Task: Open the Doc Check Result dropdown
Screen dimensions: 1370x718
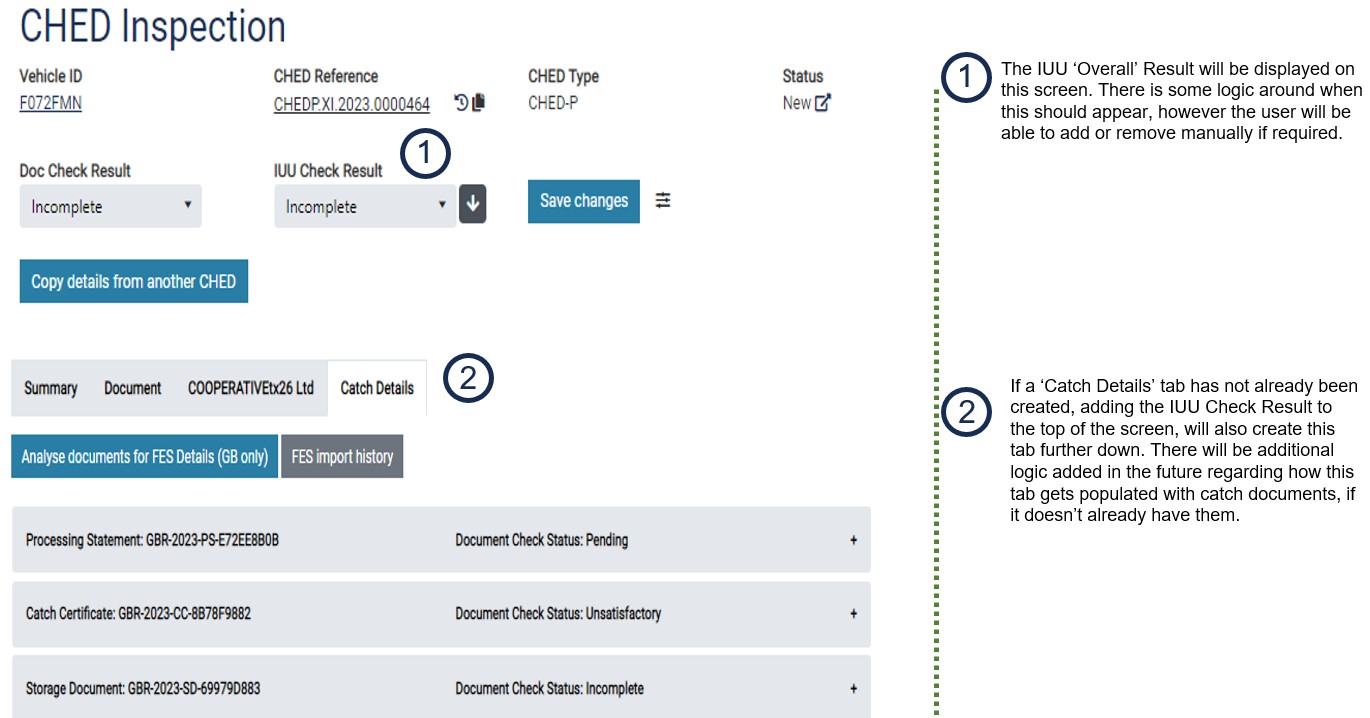Action: click(x=110, y=207)
